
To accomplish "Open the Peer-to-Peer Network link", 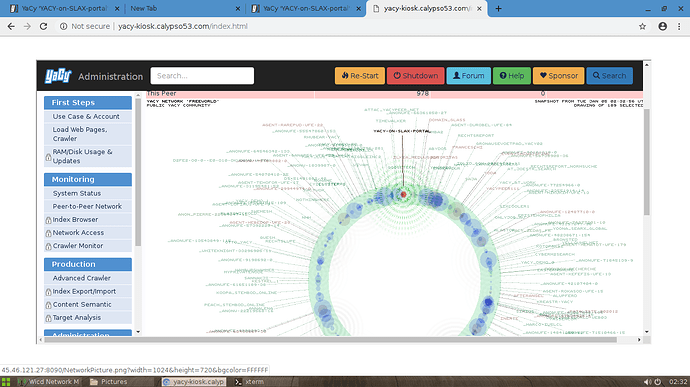I will tap(87, 206).
